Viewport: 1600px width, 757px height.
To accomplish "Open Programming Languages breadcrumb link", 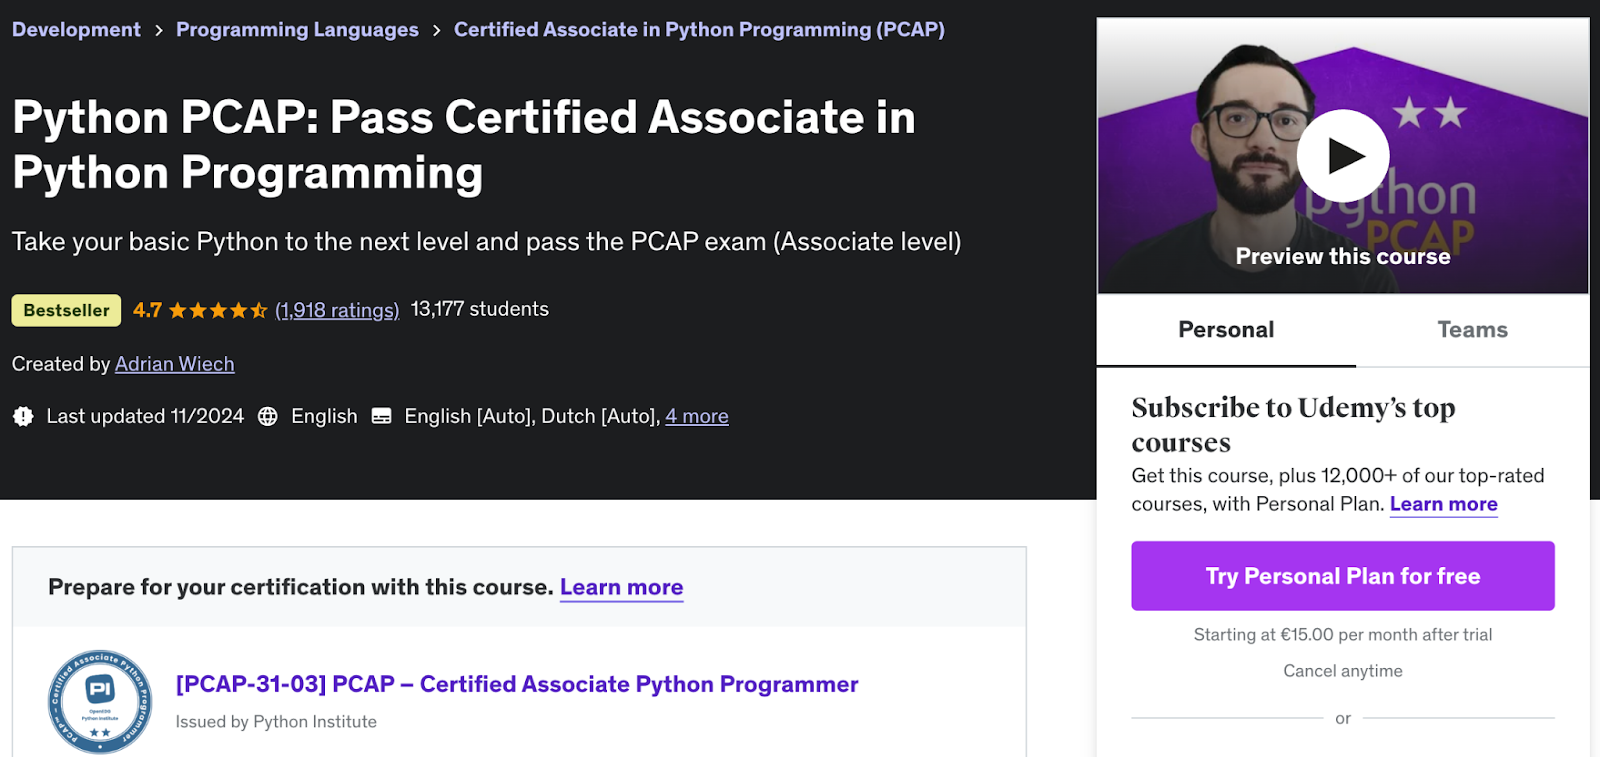I will coord(297,30).
